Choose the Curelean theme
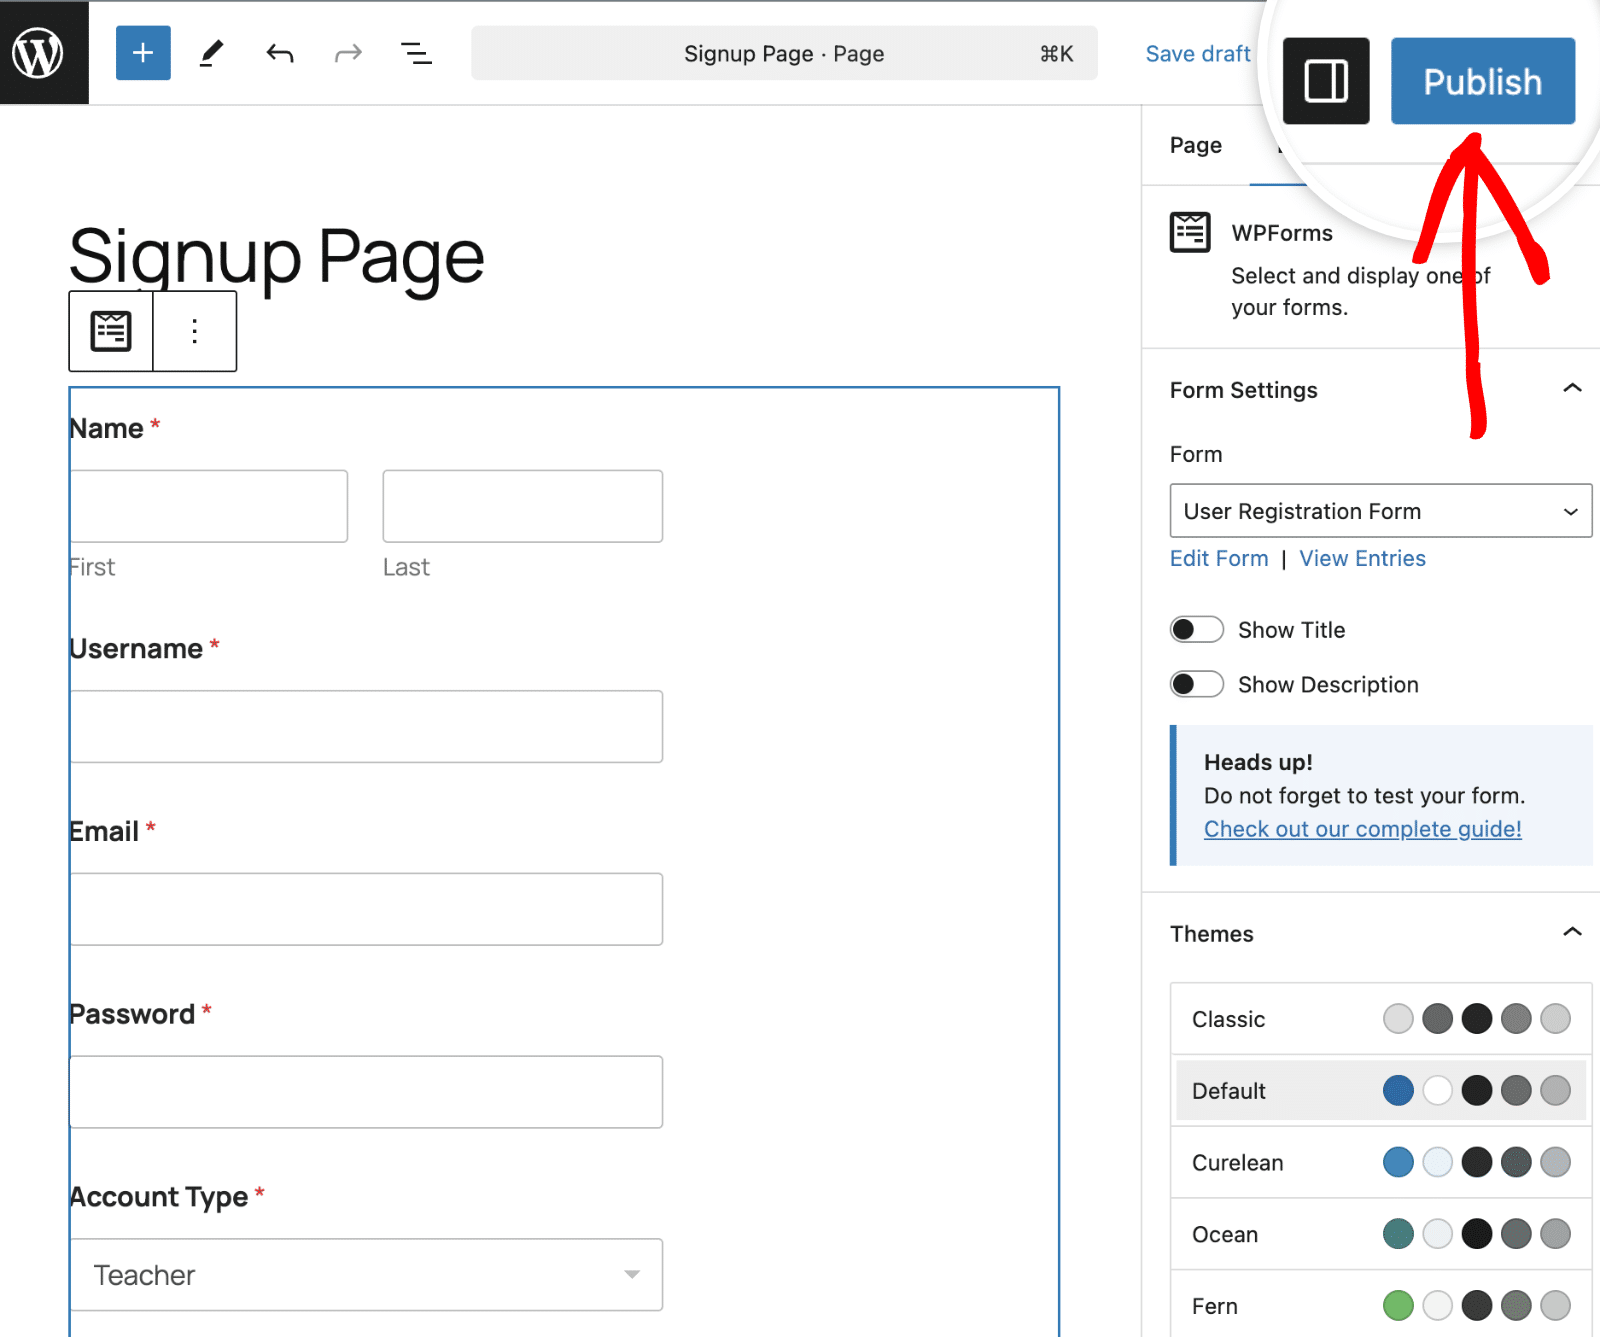 click(1381, 1162)
